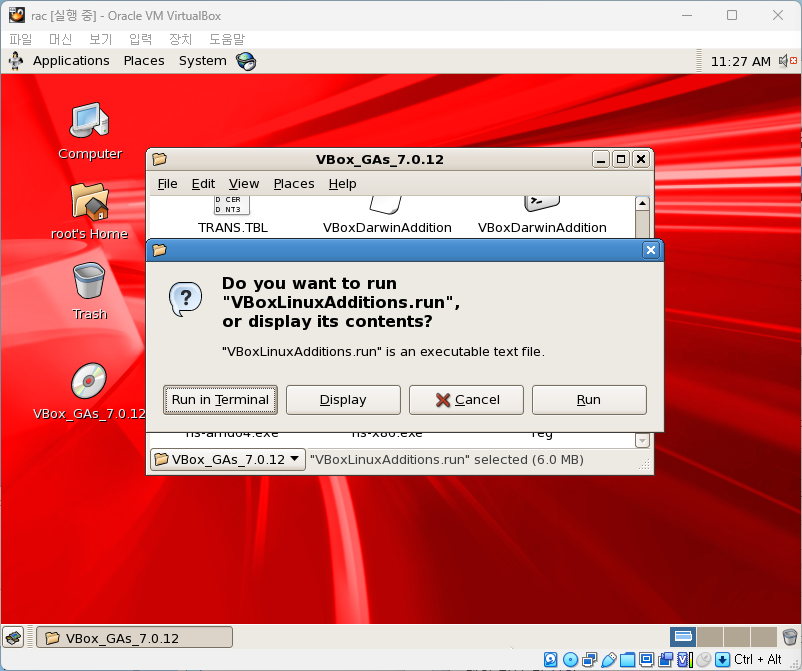The width and height of the screenshot is (802, 671).
Task: Click the GNOME foot logo icon
Action: pos(16,61)
